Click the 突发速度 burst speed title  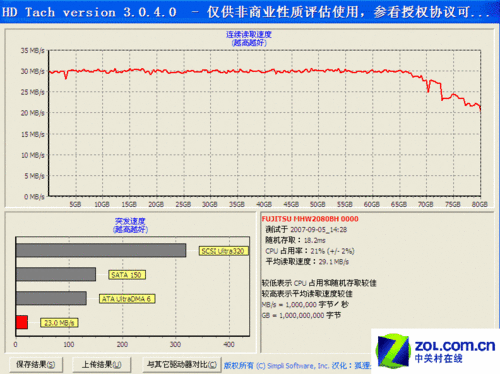pyautogui.click(x=130, y=221)
